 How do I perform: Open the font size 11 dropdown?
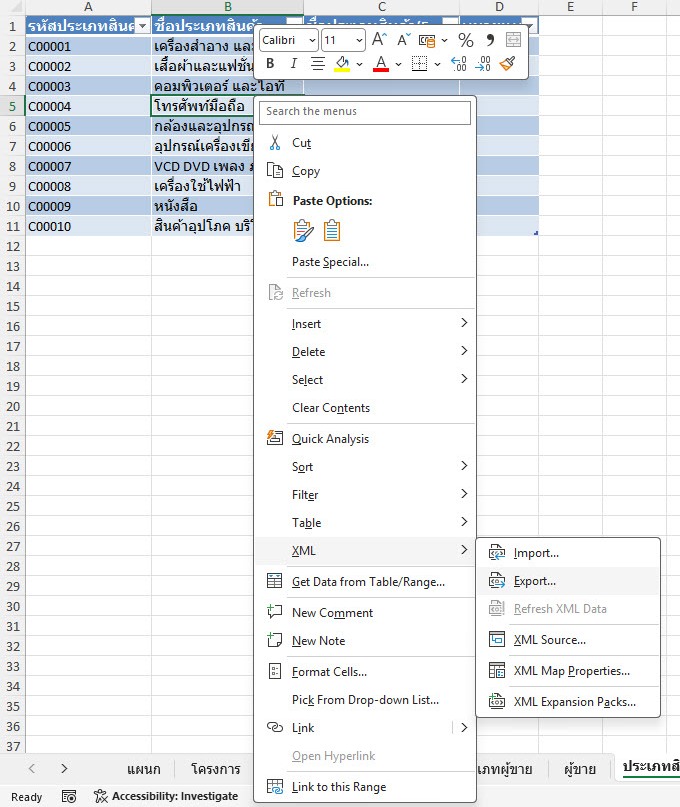click(359, 40)
